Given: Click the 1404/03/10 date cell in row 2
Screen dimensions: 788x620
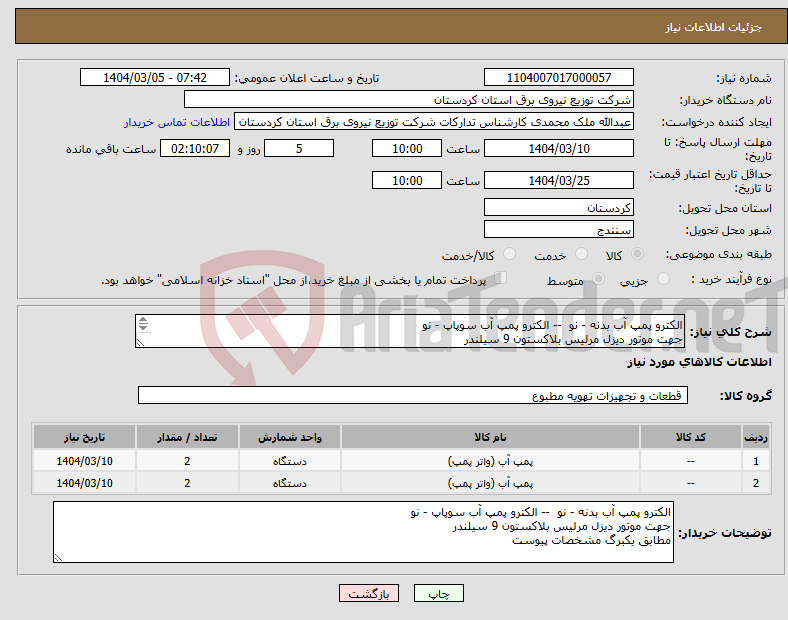Looking at the screenshot, I should tap(84, 483).
